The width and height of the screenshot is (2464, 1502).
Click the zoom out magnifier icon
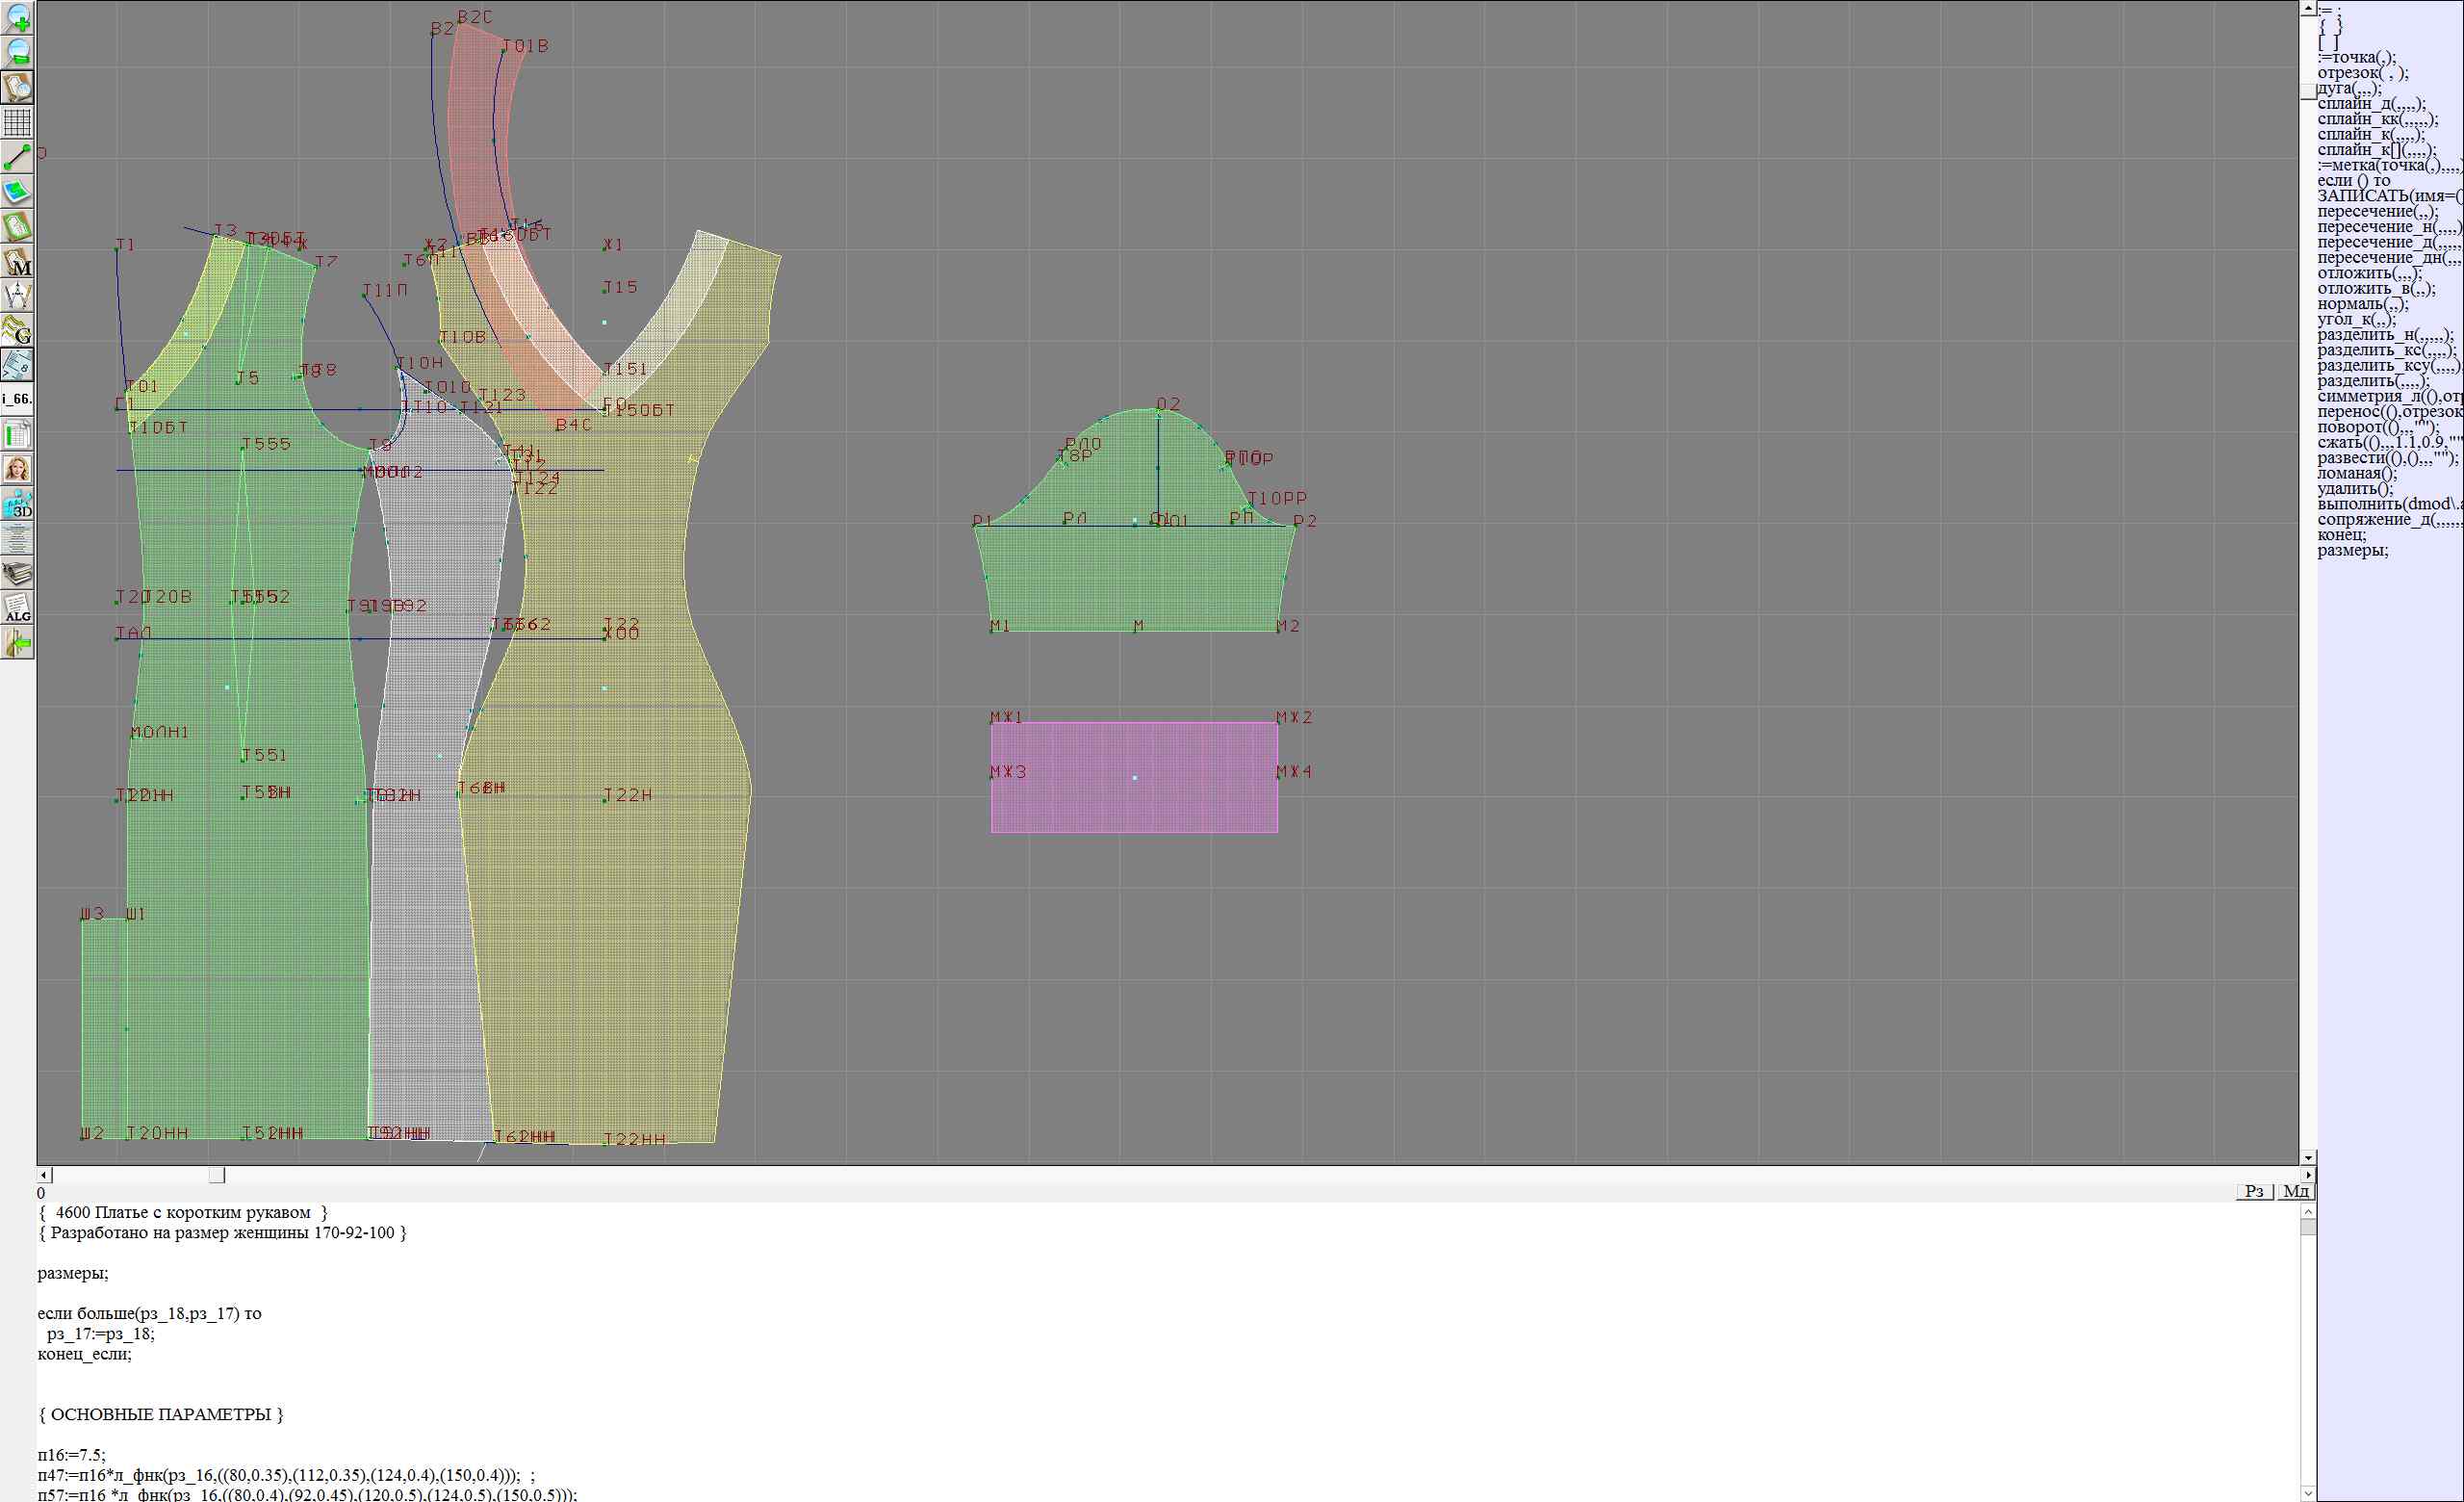click(x=17, y=52)
